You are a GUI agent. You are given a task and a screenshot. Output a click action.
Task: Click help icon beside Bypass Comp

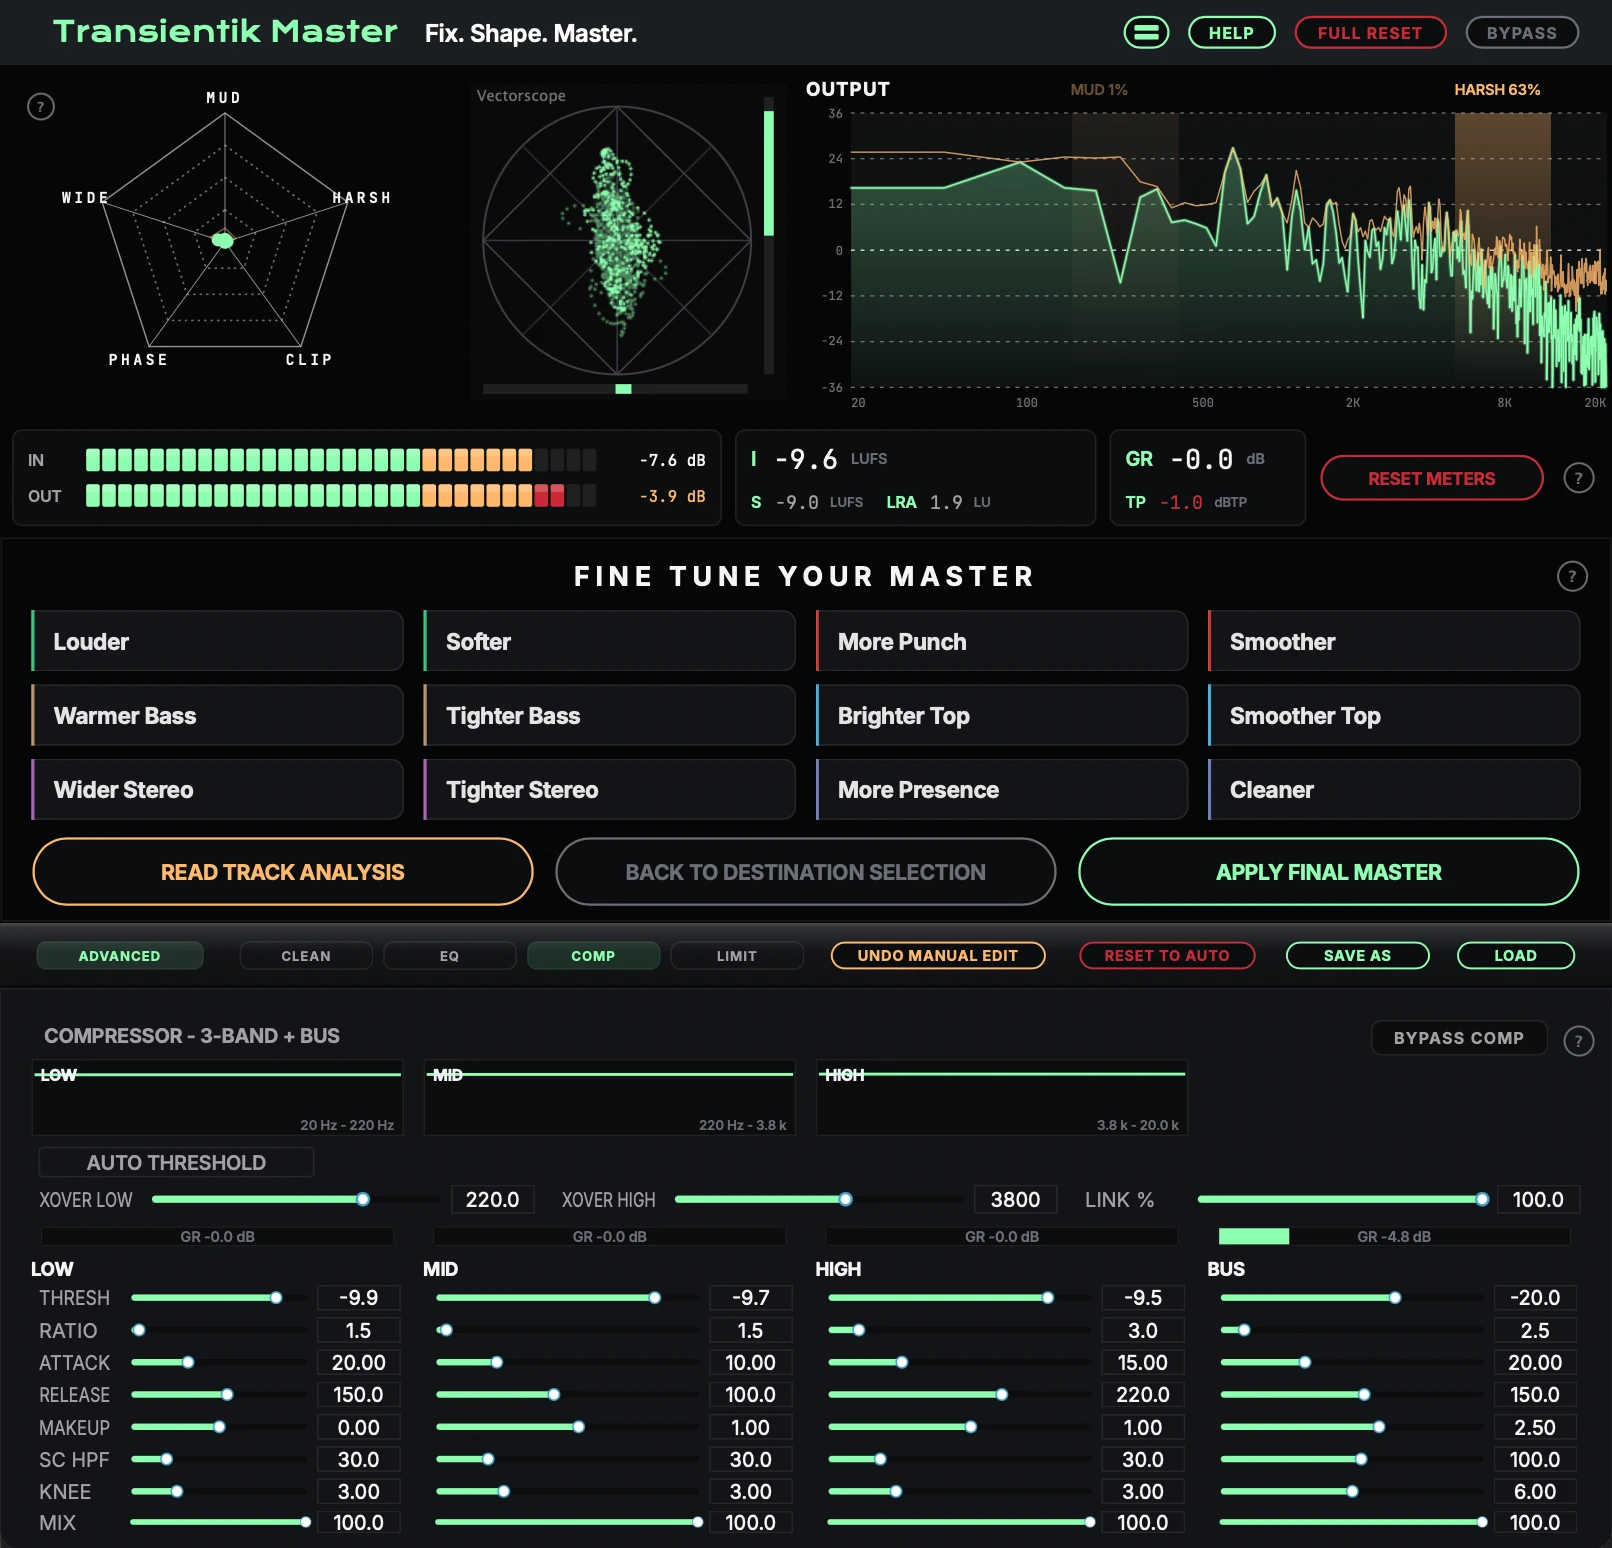pyautogui.click(x=1578, y=1041)
